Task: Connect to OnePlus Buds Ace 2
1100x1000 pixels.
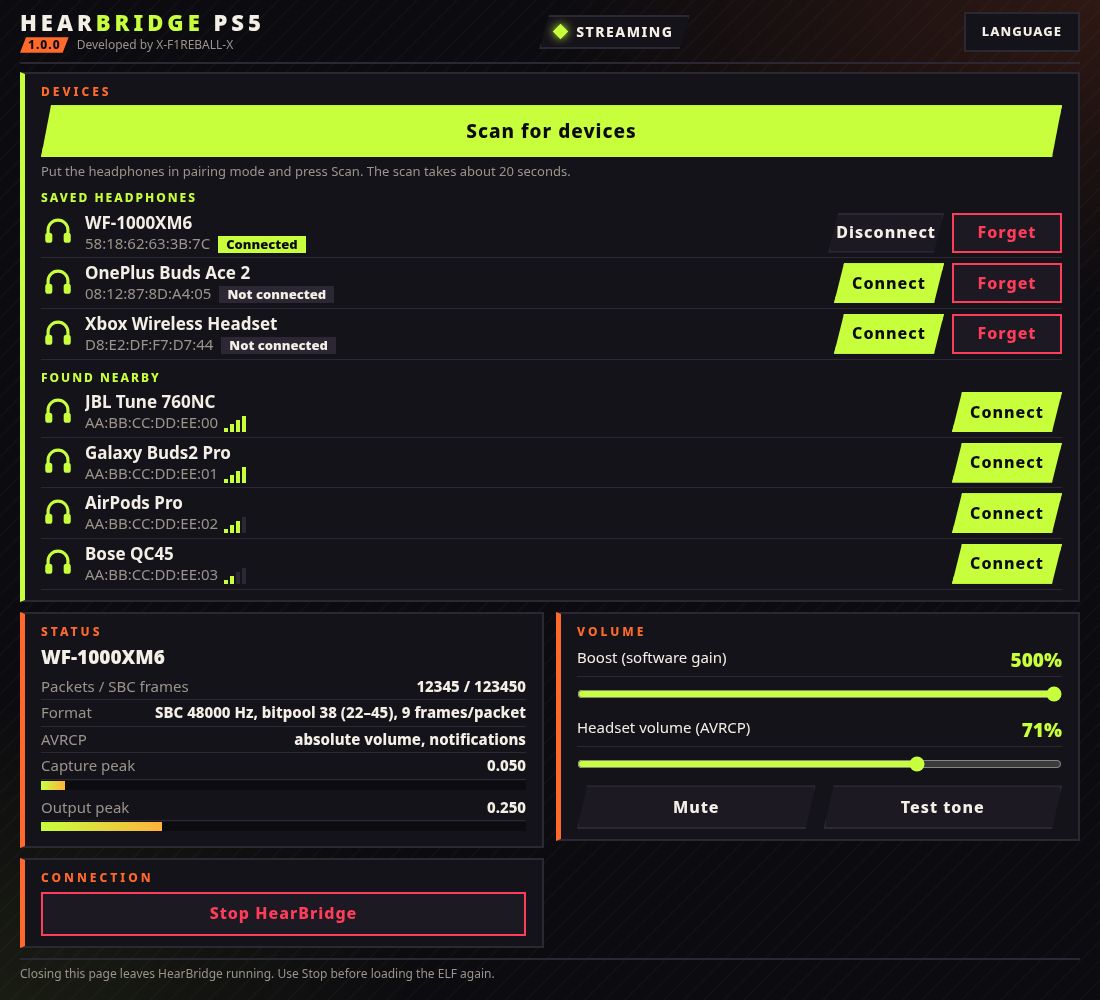Action: pyautogui.click(x=889, y=283)
